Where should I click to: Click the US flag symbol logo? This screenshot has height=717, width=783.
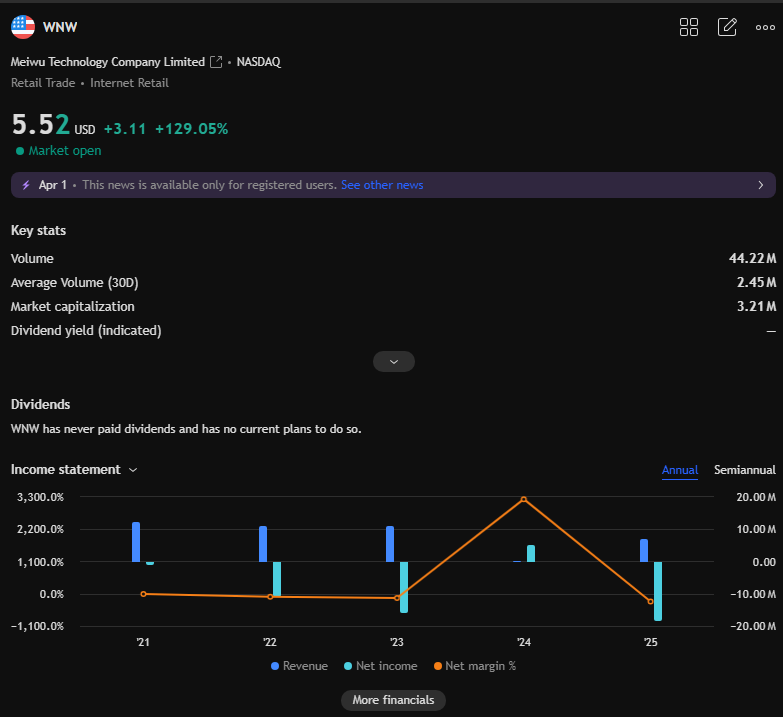pos(23,27)
